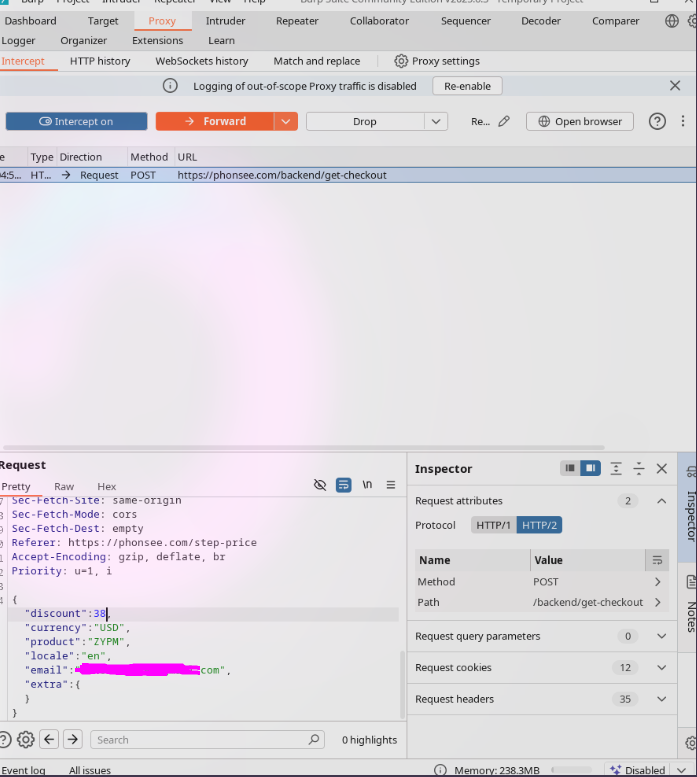This screenshot has height=777, width=697.
Task: Toggle show newline \n characters
Action: point(367,485)
